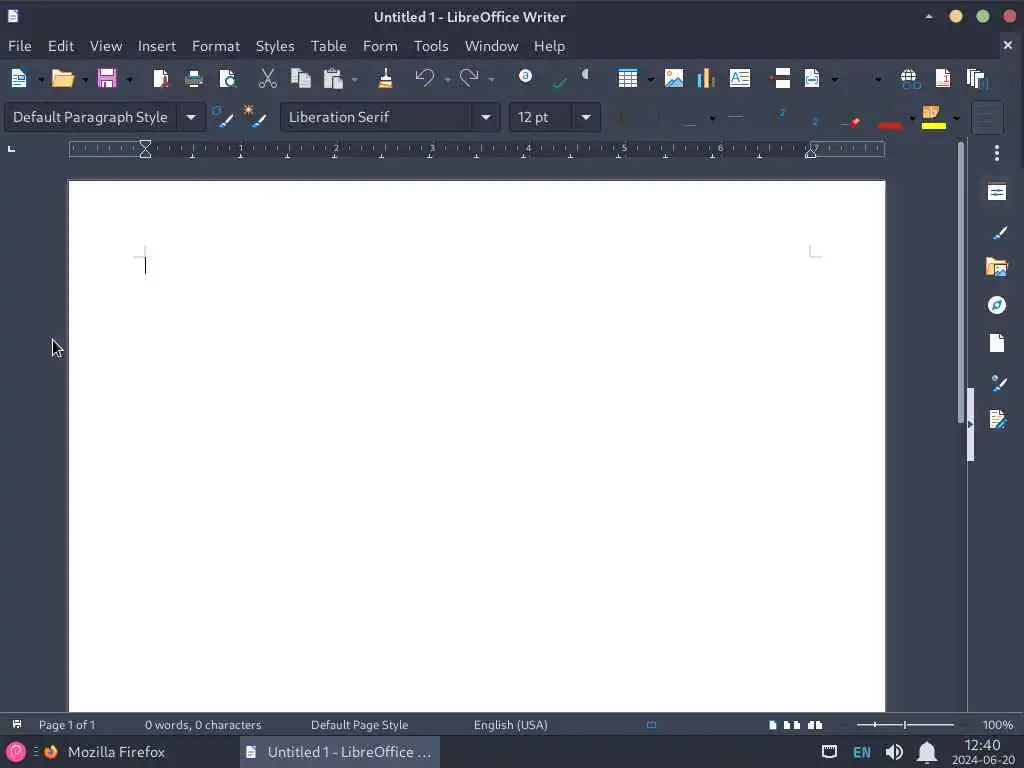Viewport: 1024px width, 768px height.
Task: Create new style from selection
Action: click(255, 118)
